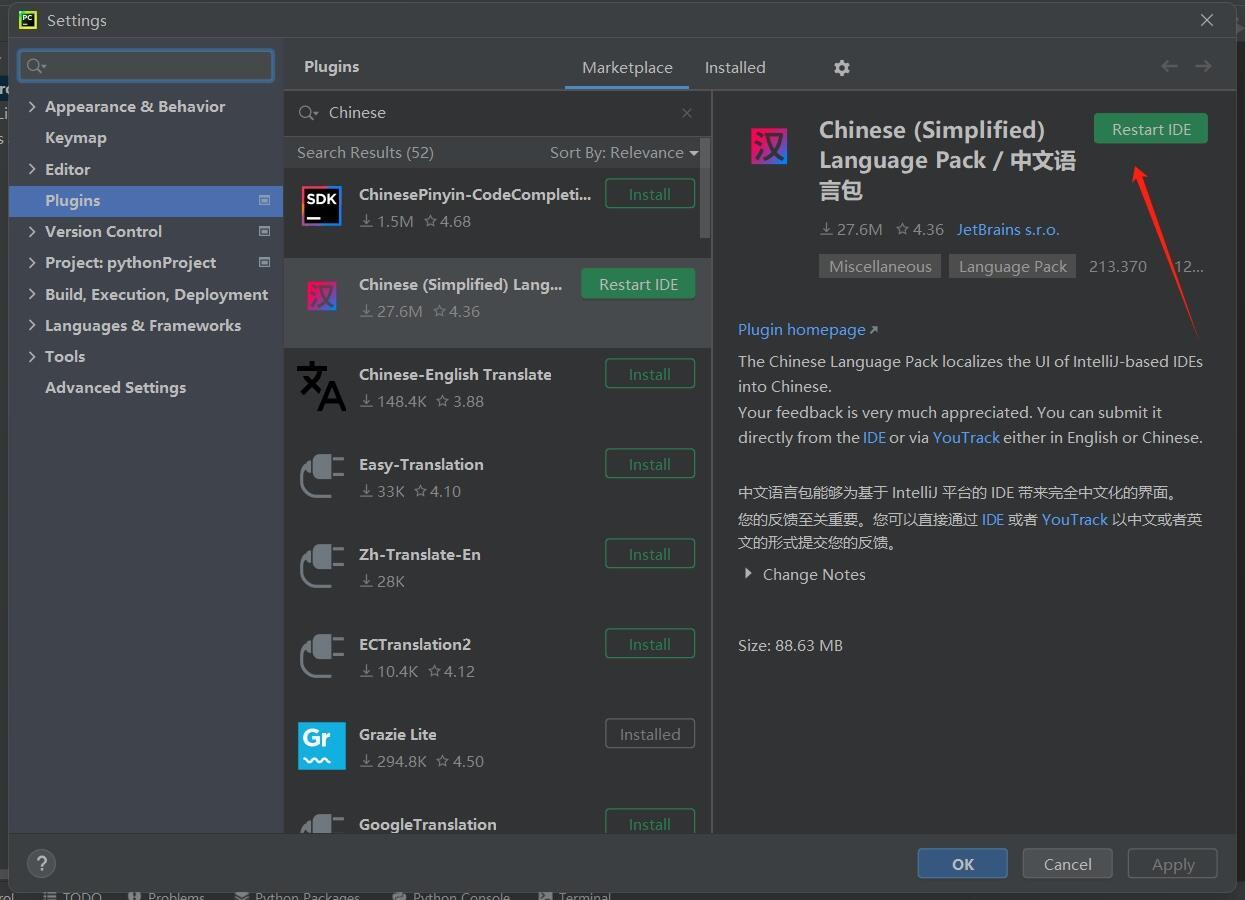Click the 213.370 version text
This screenshot has height=900, width=1245.
tap(1118, 266)
